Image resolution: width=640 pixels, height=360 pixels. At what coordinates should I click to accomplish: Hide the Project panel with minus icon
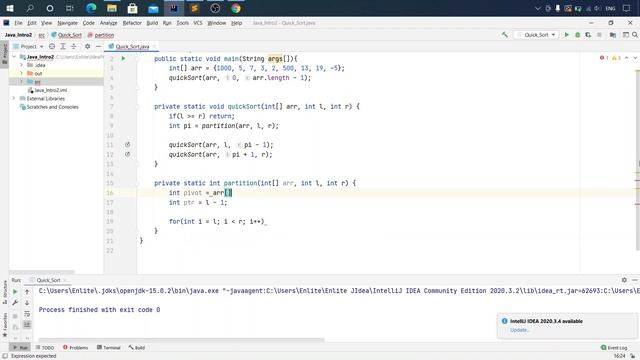click(x=98, y=47)
